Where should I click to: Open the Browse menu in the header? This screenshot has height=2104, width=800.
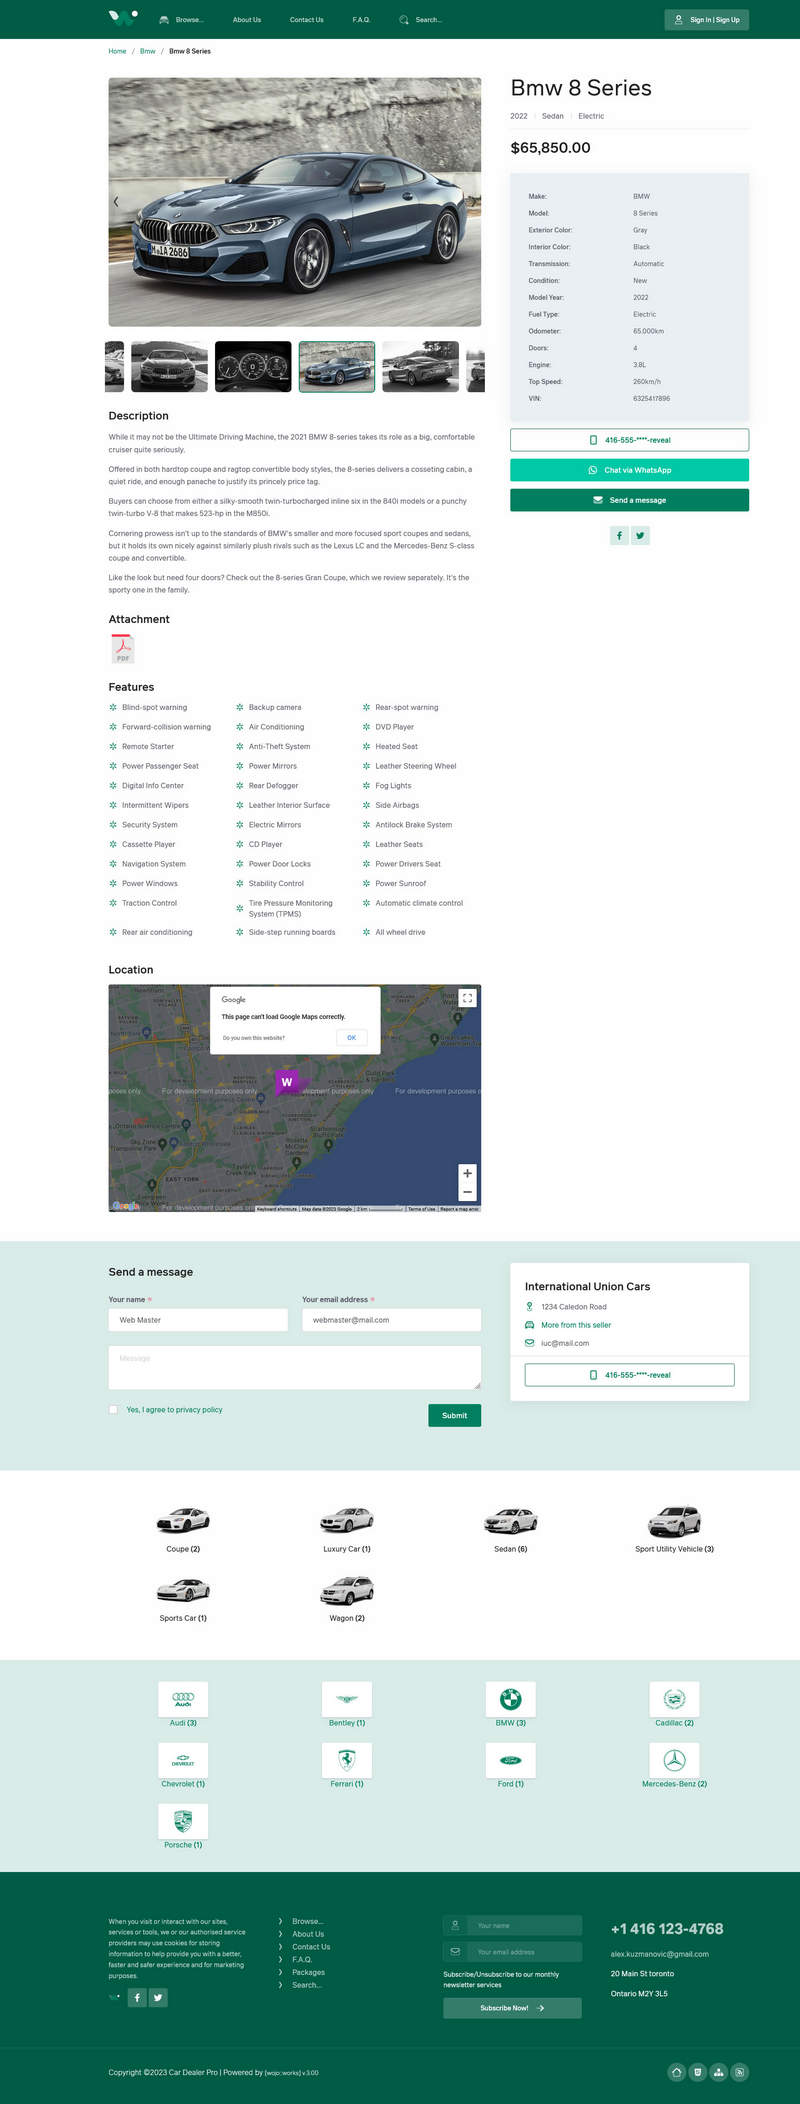[181, 20]
